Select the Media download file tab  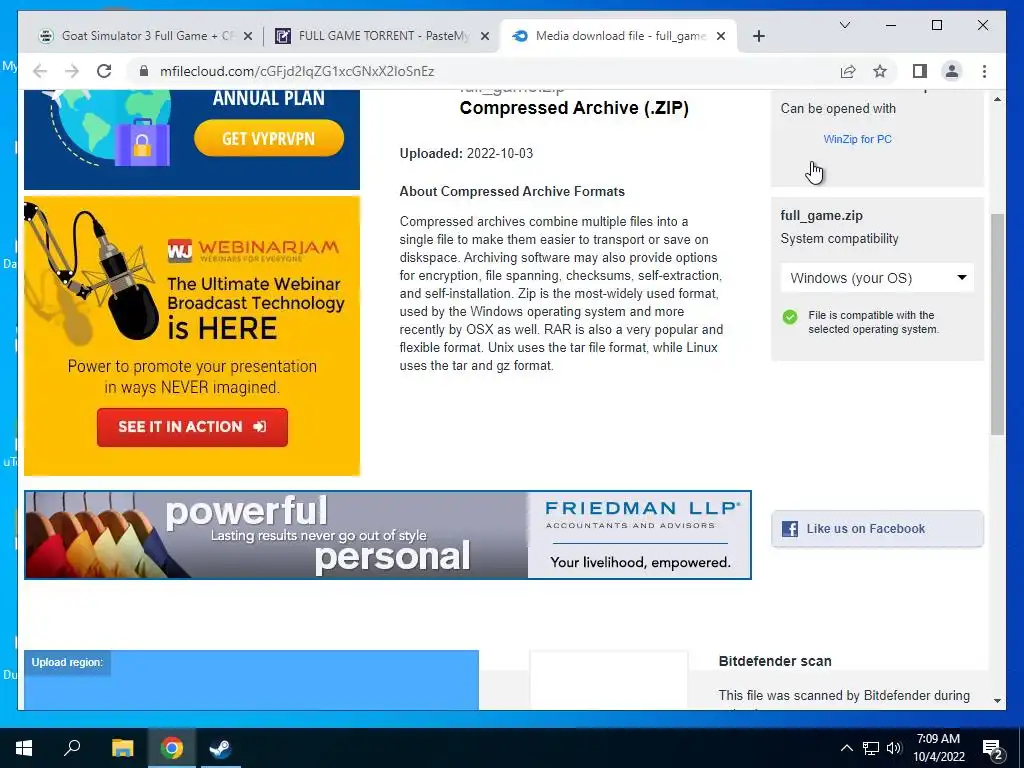click(x=618, y=36)
